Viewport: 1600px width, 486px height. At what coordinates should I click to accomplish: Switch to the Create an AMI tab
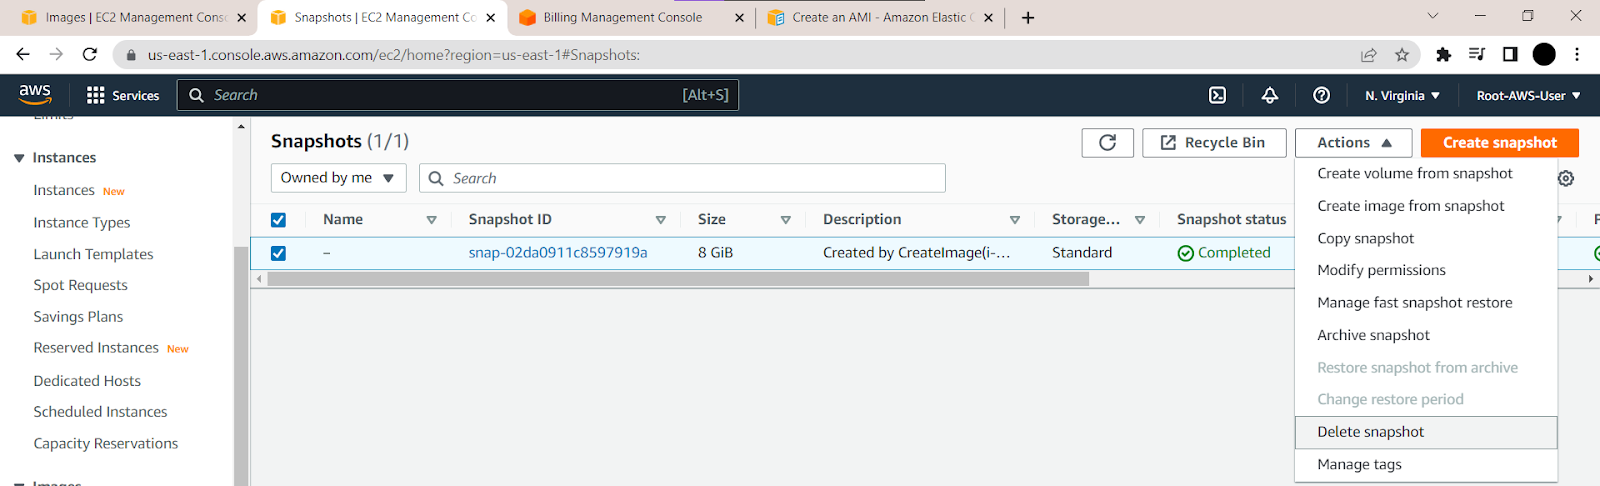point(878,18)
